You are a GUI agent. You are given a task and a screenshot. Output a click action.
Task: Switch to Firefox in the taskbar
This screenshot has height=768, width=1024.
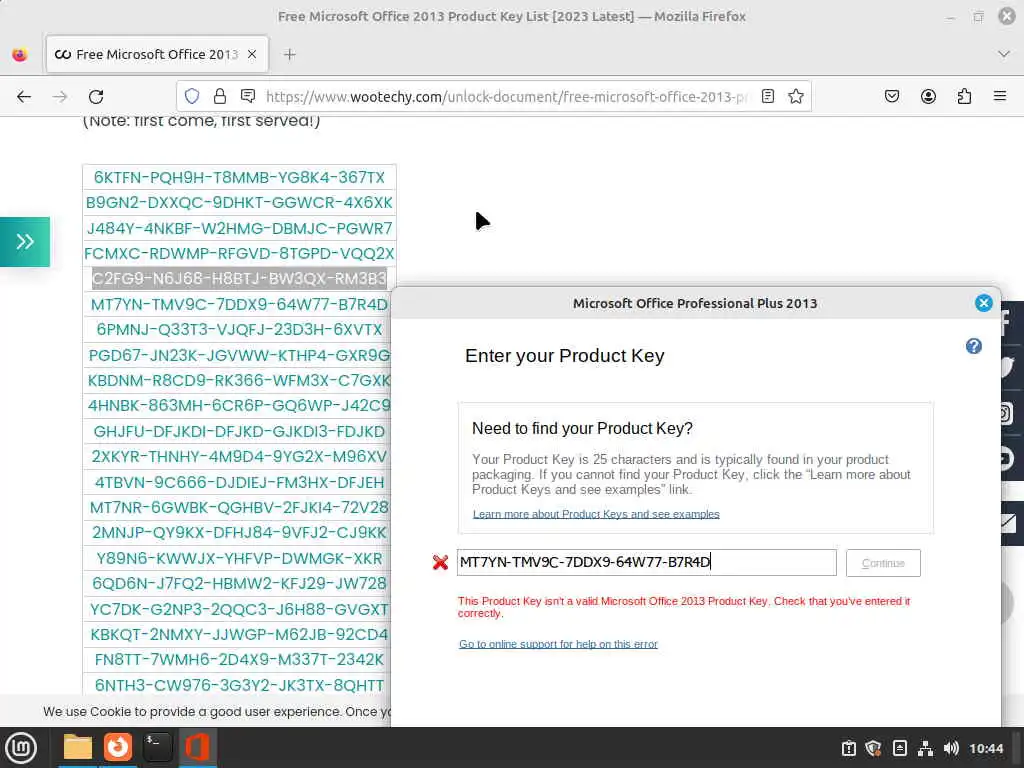pyautogui.click(x=118, y=747)
